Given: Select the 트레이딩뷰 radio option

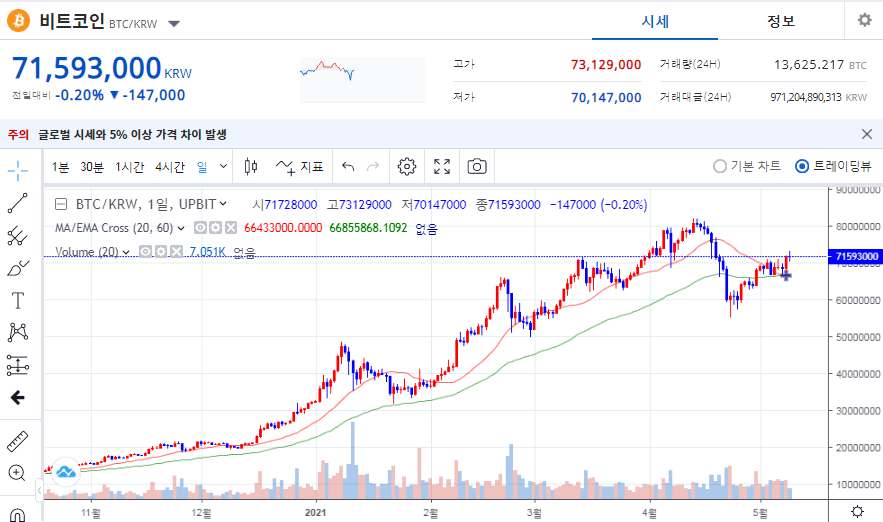Looking at the screenshot, I should click(x=833, y=166).
